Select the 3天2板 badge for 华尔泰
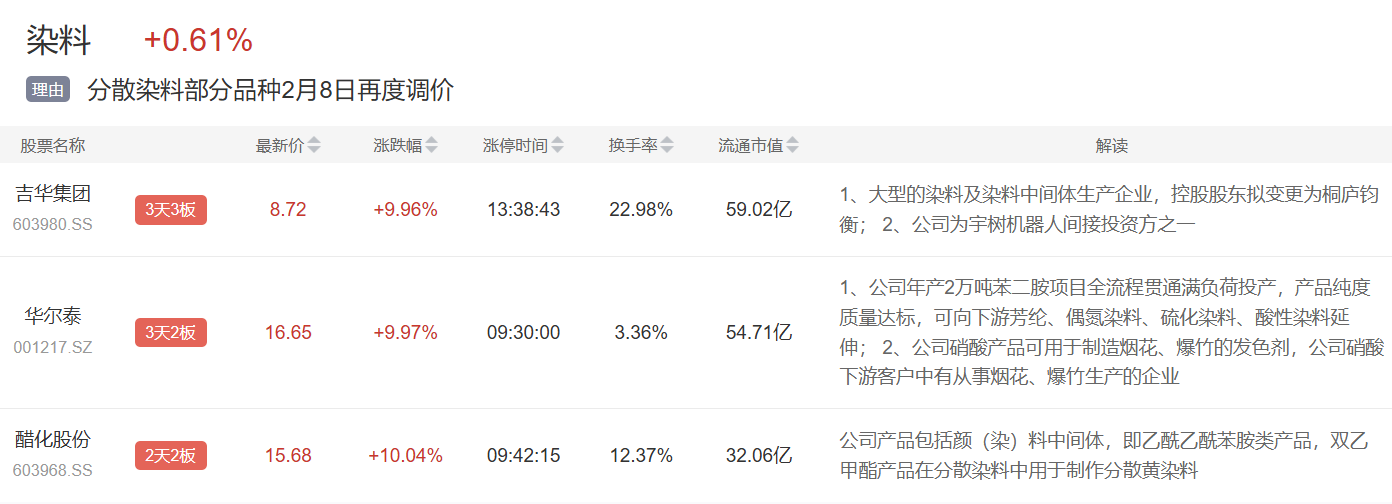The image size is (1392, 504). pos(171,333)
